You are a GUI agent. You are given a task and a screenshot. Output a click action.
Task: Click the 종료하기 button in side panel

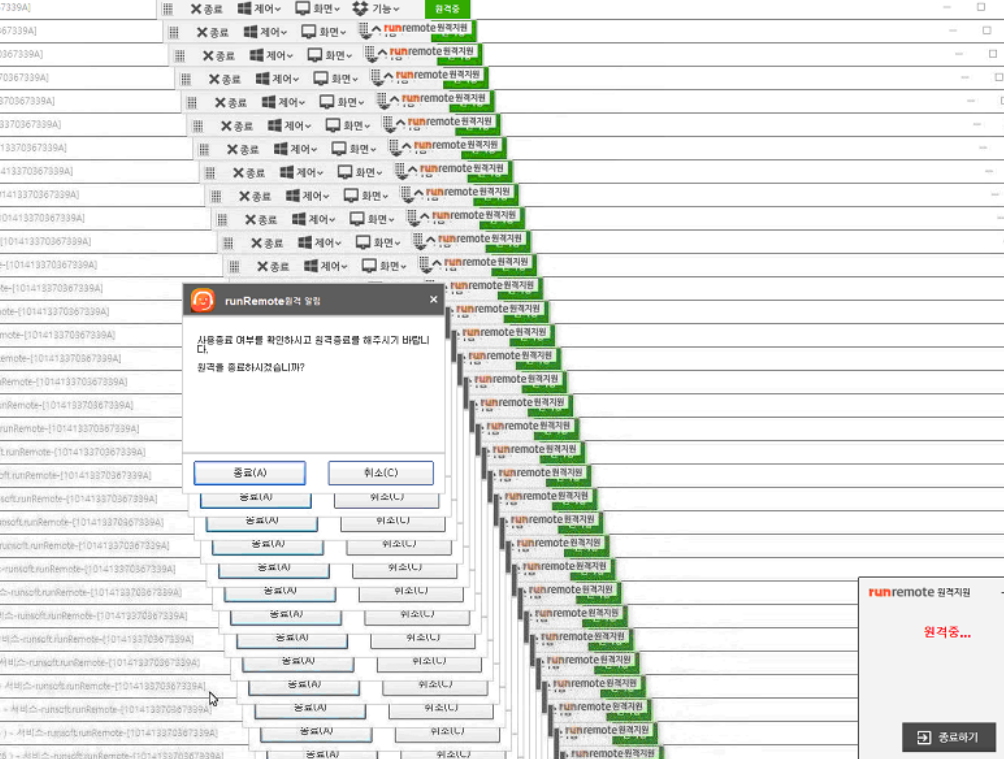[949, 738]
